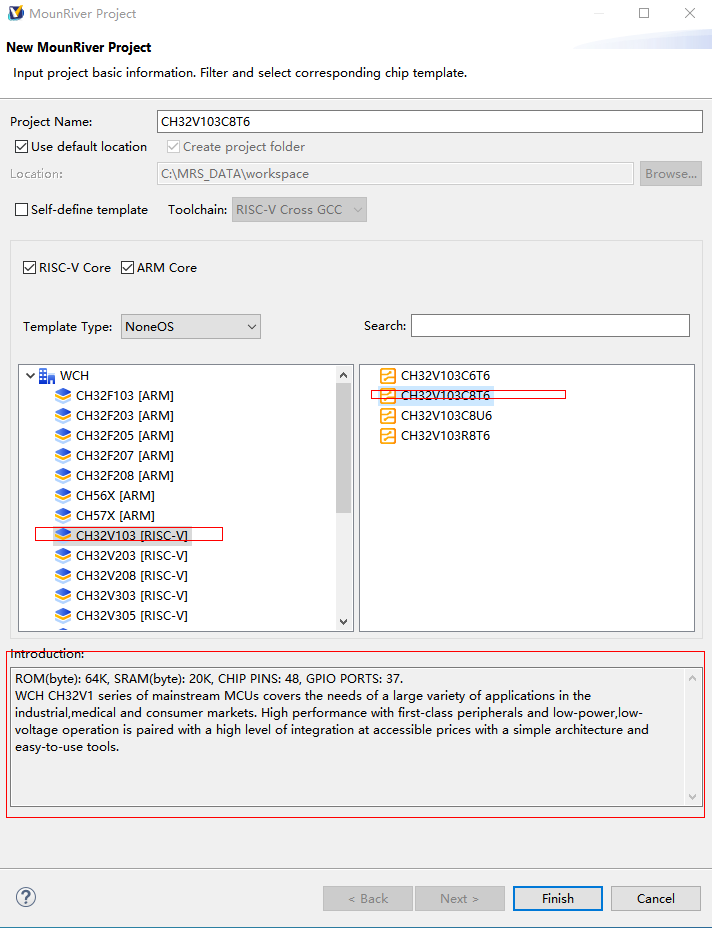Screen dimensions: 712x928
Task: Maximize the MounRiver Project window
Action: (644, 13)
